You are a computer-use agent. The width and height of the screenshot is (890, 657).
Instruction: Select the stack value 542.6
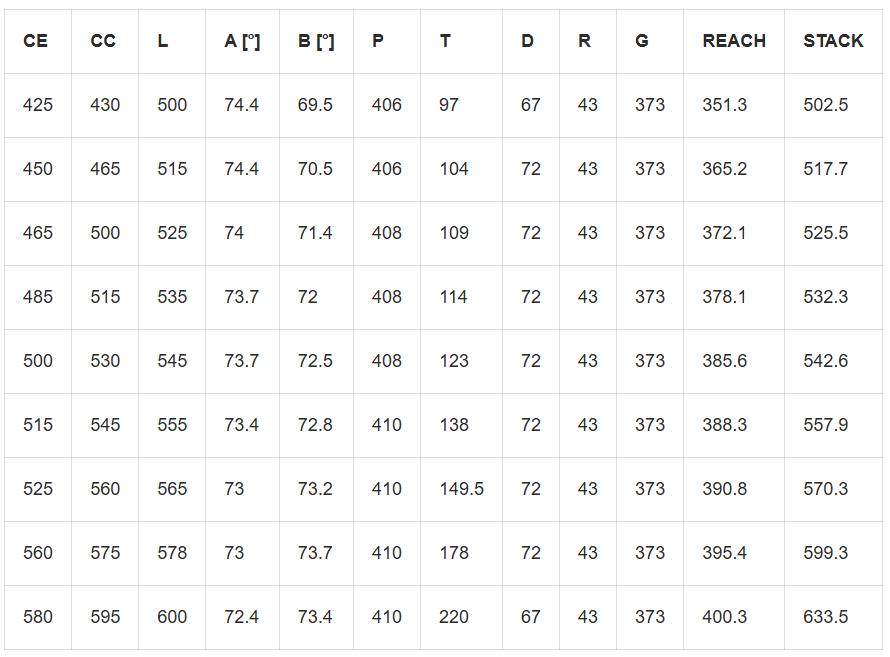(x=825, y=361)
